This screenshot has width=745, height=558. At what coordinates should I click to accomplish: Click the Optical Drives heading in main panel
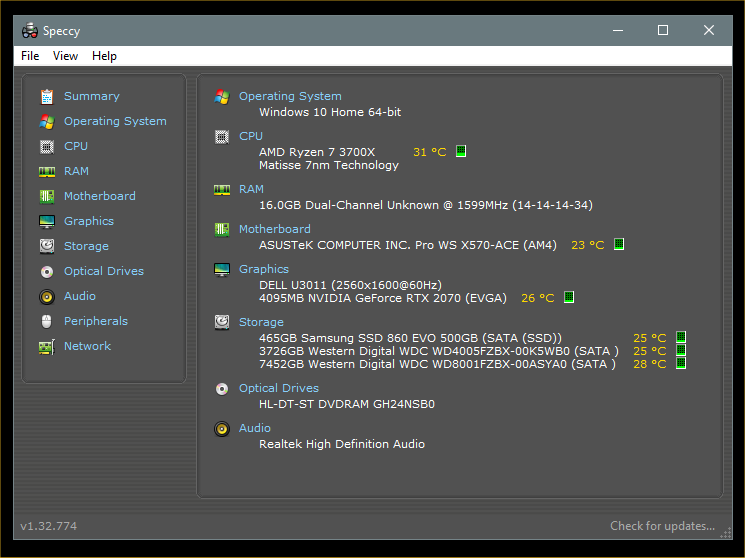click(278, 388)
